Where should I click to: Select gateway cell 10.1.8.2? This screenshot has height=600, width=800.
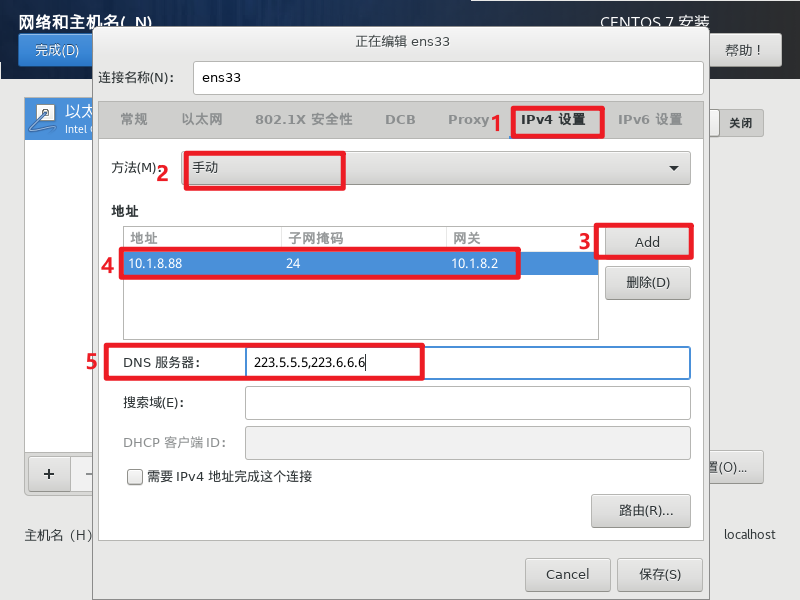click(x=474, y=264)
